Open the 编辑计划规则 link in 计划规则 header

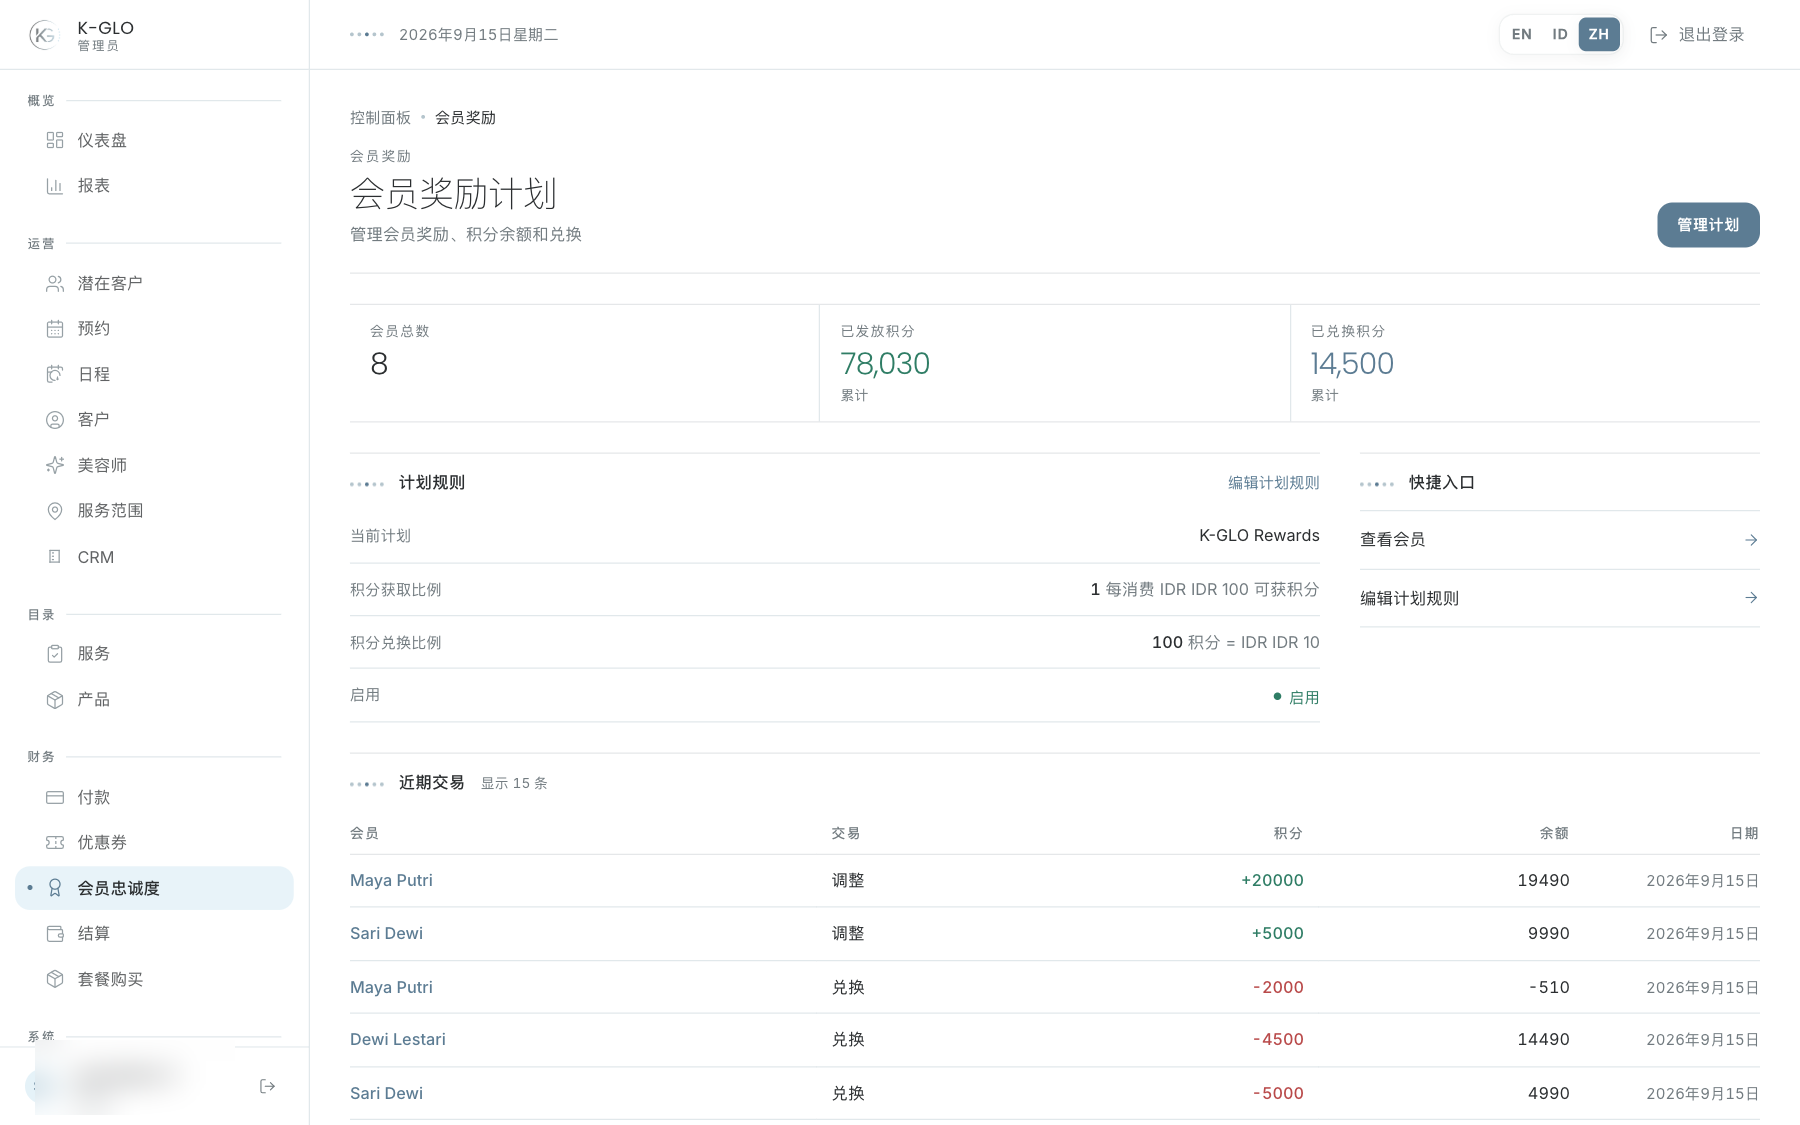[1273, 483]
